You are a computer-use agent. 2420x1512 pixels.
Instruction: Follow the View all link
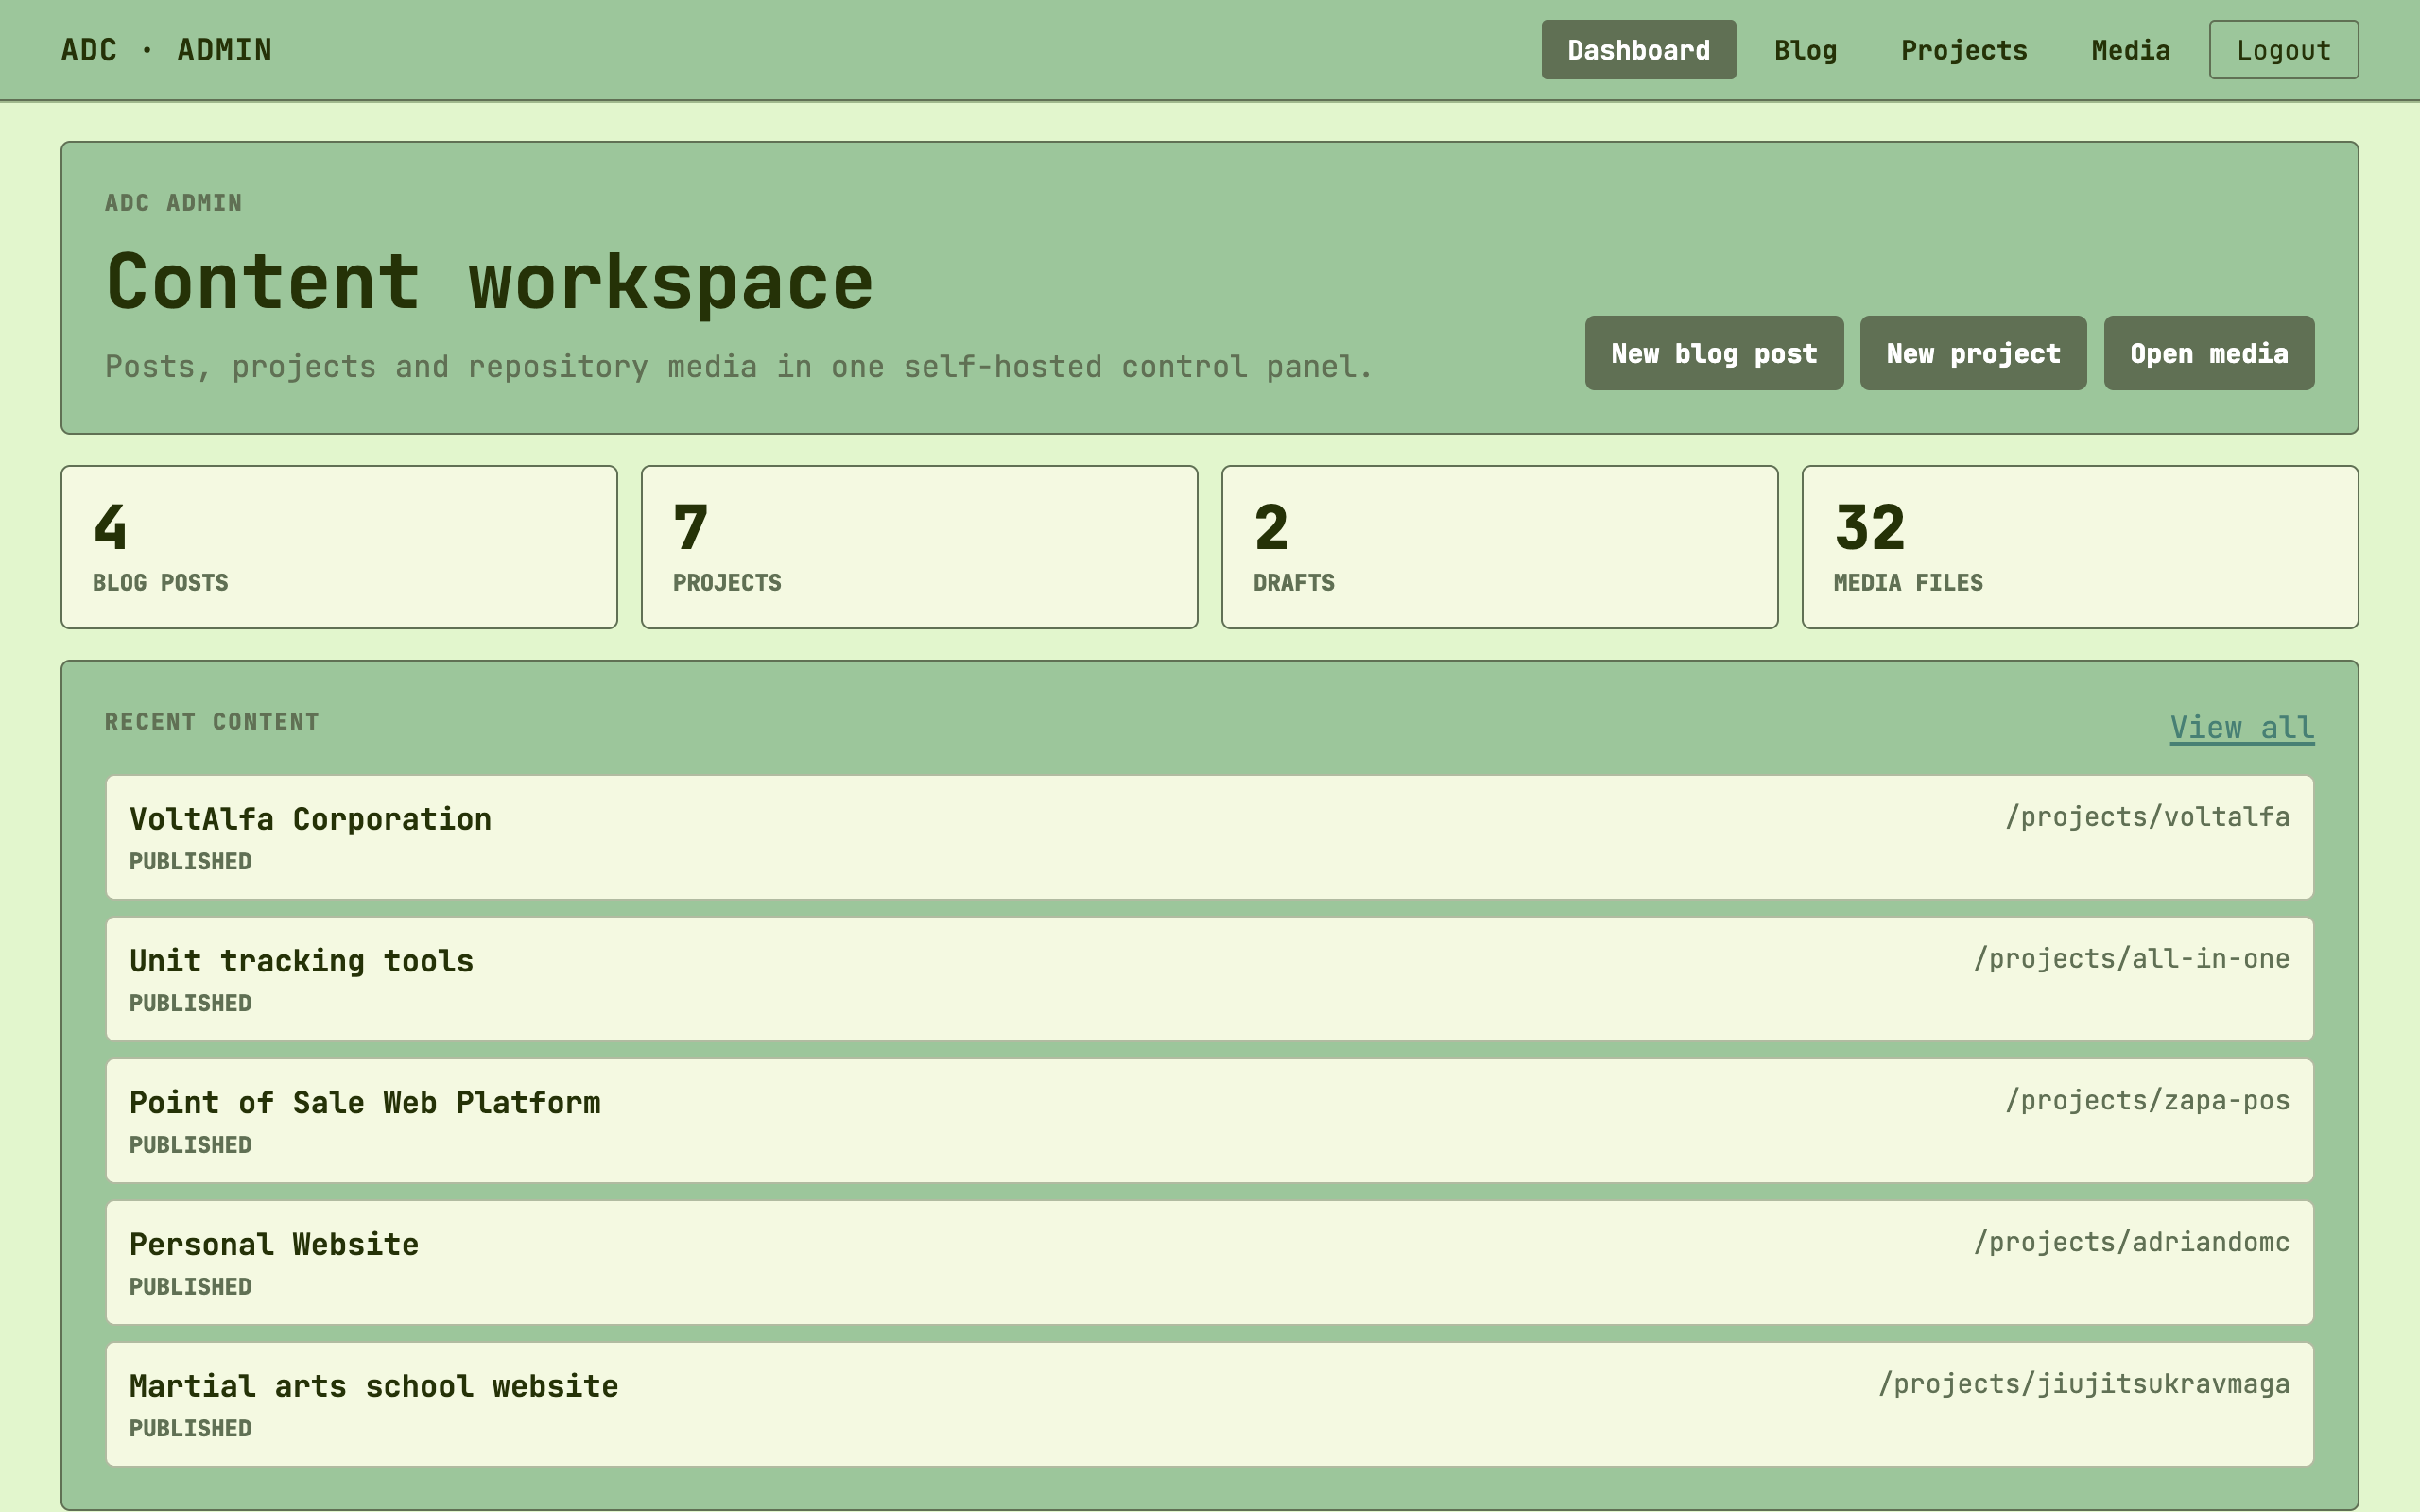2242,727
